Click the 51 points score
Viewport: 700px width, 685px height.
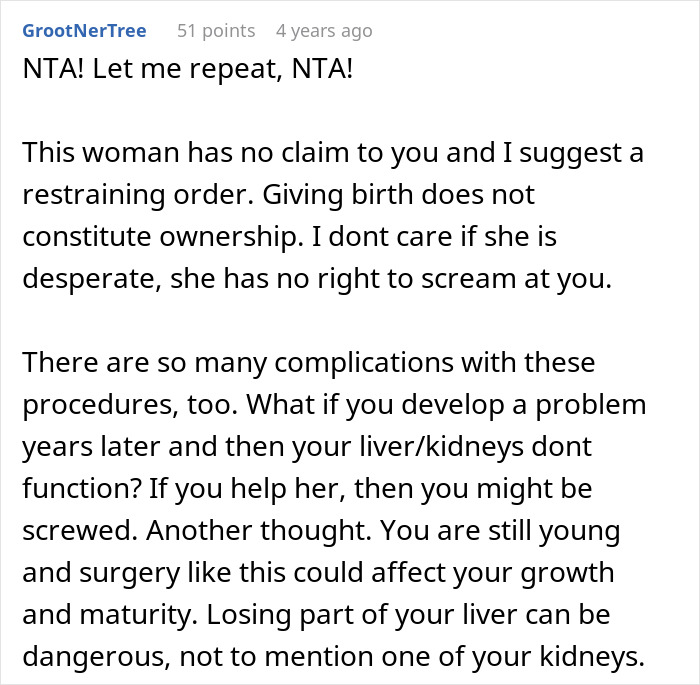(x=216, y=31)
